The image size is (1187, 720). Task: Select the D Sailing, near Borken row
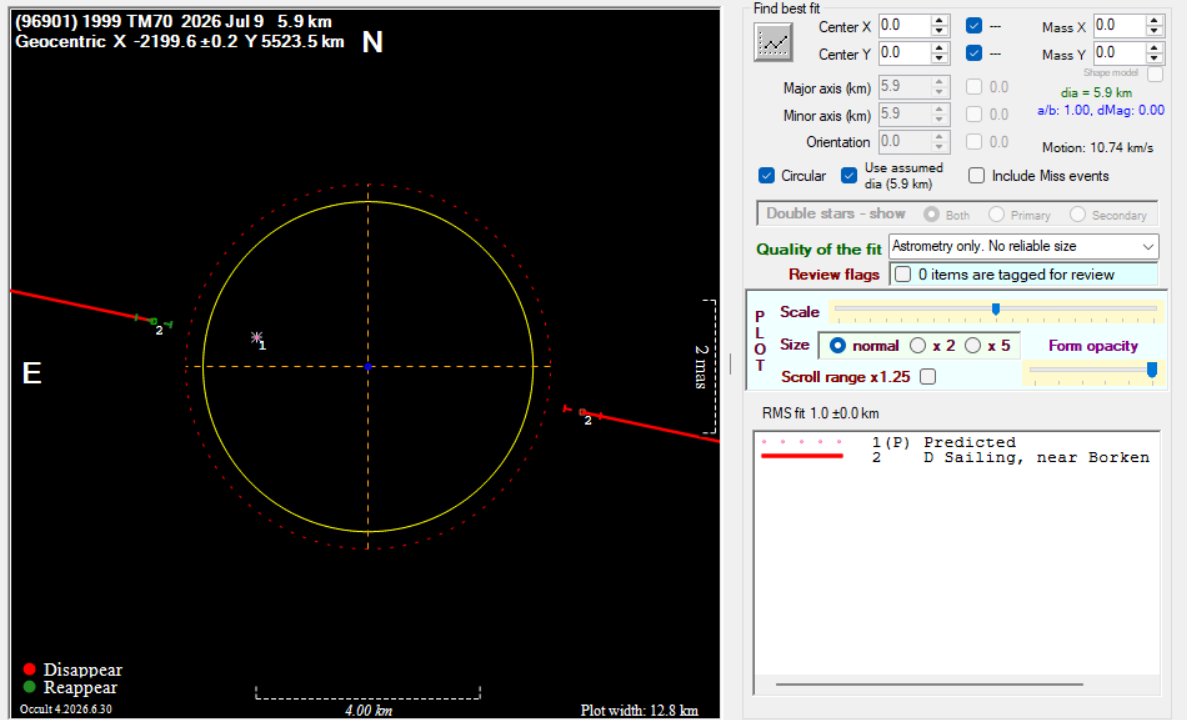point(958,457)
